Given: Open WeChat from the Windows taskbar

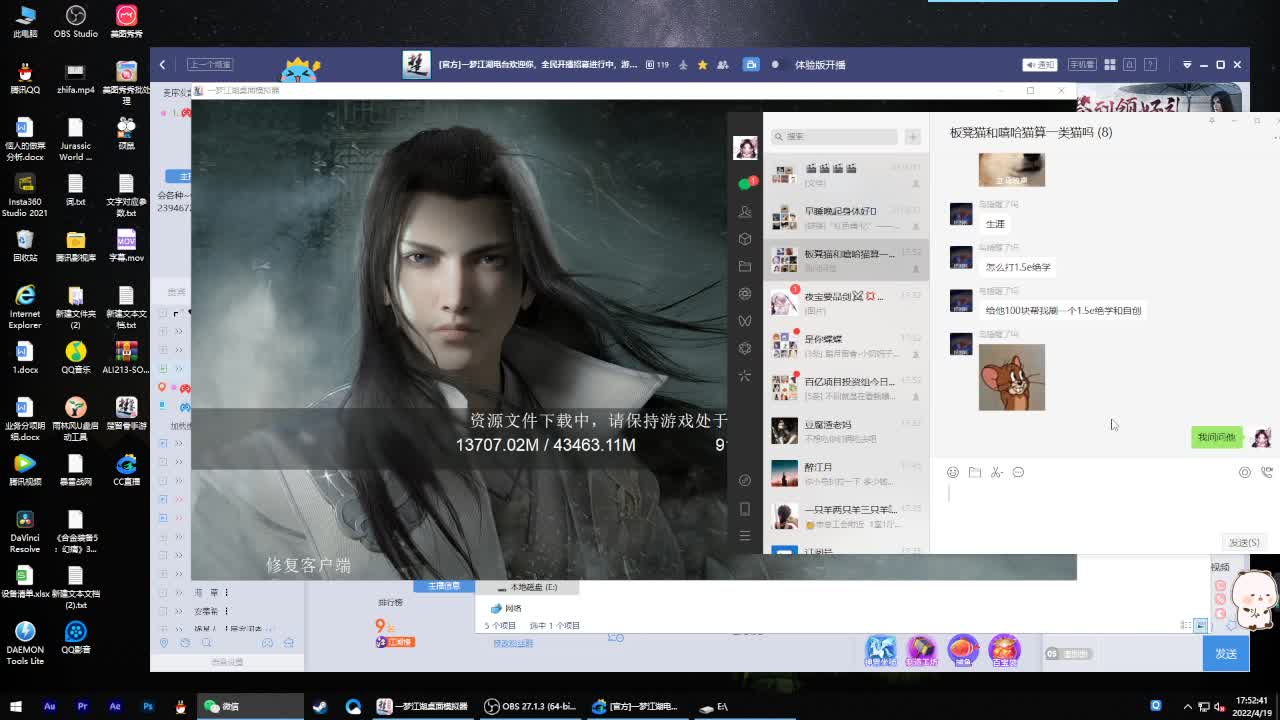Looking at the screenshot, I should click(251, 706).
